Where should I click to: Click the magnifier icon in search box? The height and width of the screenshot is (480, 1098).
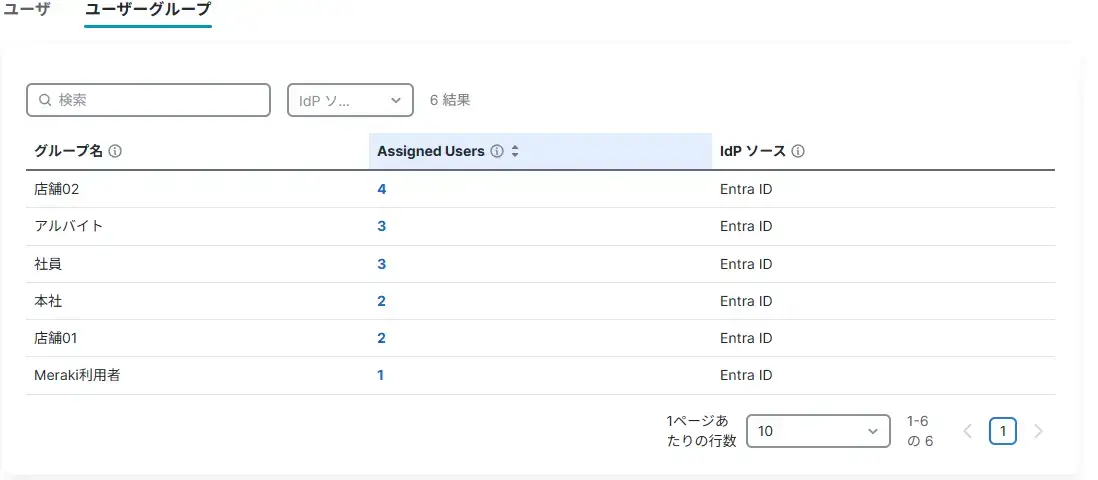coord(45,100)
